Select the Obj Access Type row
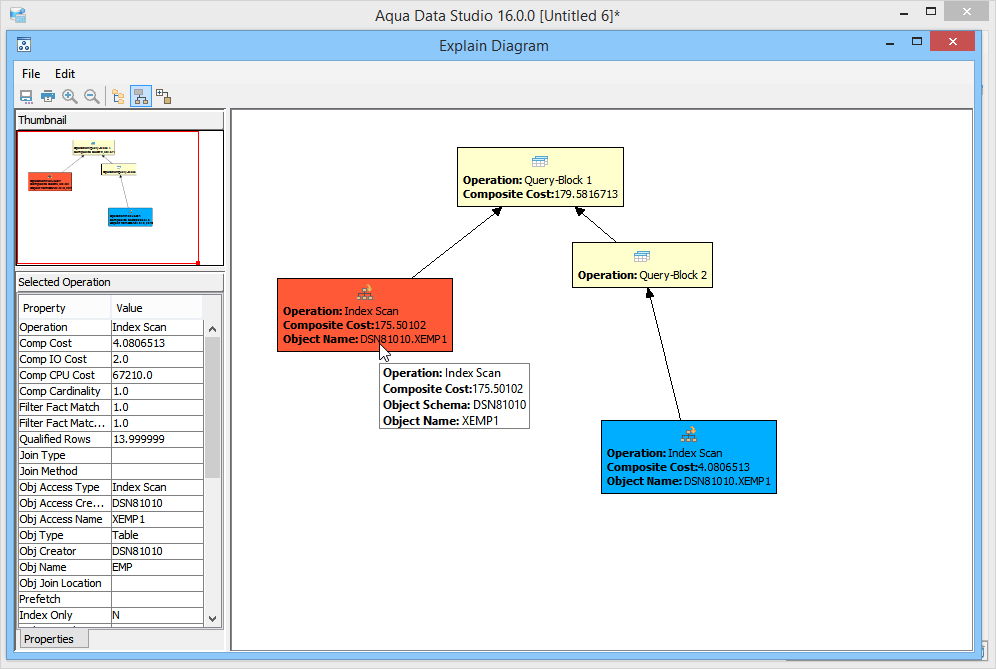This screenshot has height=669, width=996. [x=111, y=487]
